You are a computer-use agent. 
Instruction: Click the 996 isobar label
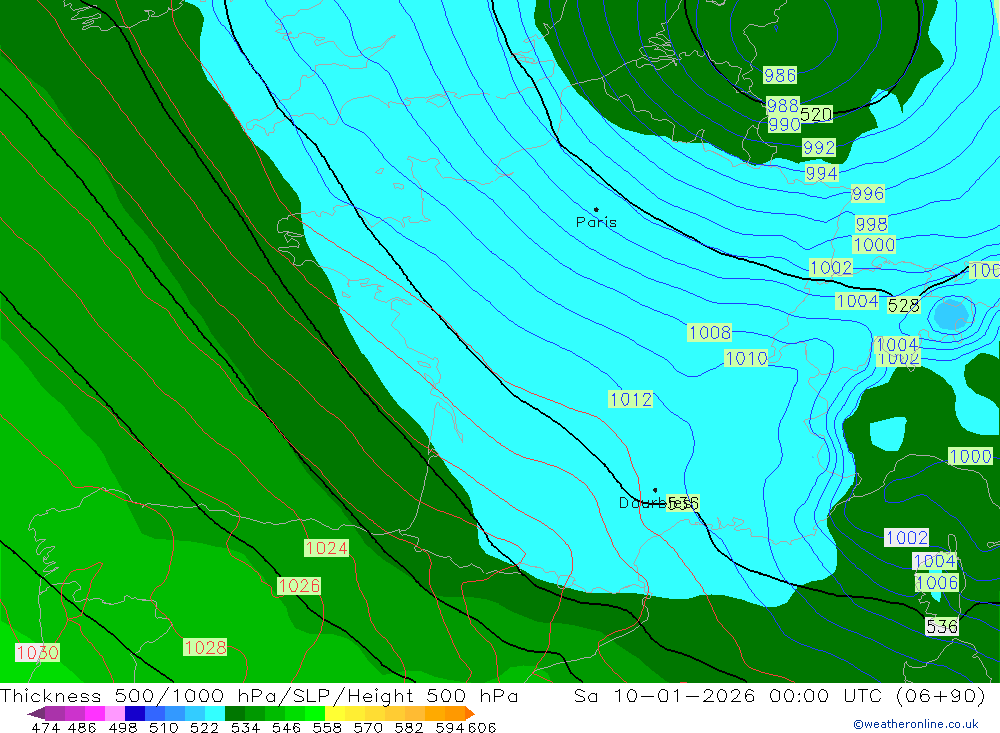[x=868, y=194]
